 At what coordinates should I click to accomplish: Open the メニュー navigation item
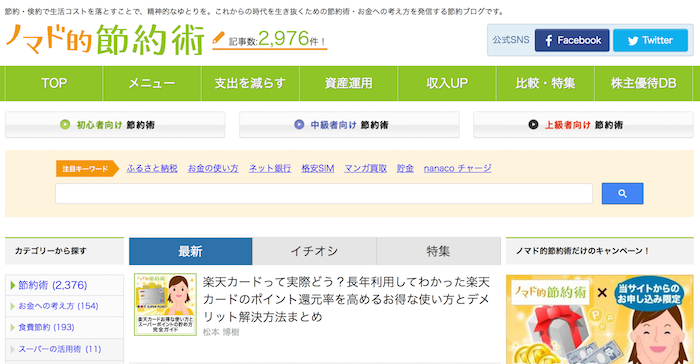tap(152, 83)
